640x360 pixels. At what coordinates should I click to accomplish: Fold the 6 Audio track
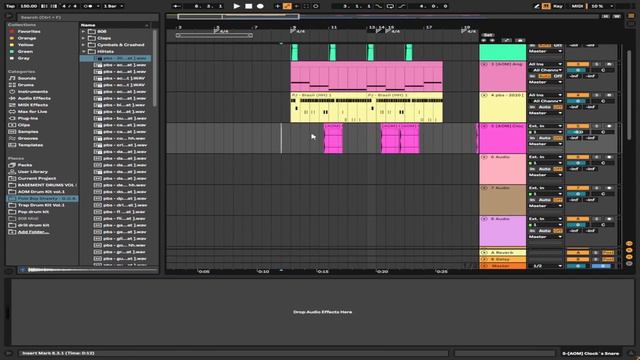(484, 157)
